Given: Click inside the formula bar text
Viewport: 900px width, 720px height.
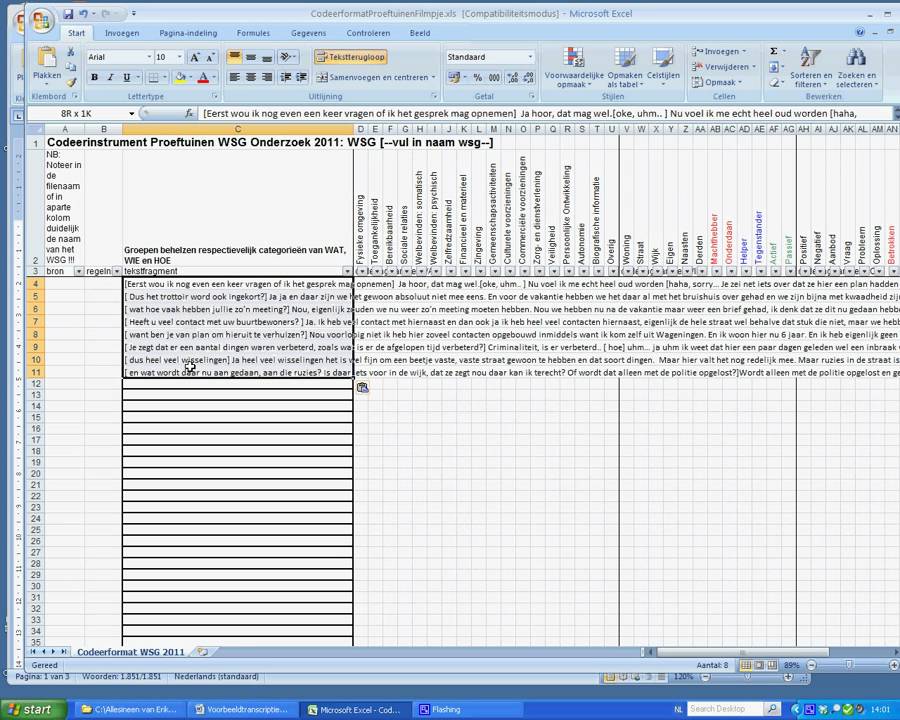Looking at the screenshot, I should [x=545, y=114].
